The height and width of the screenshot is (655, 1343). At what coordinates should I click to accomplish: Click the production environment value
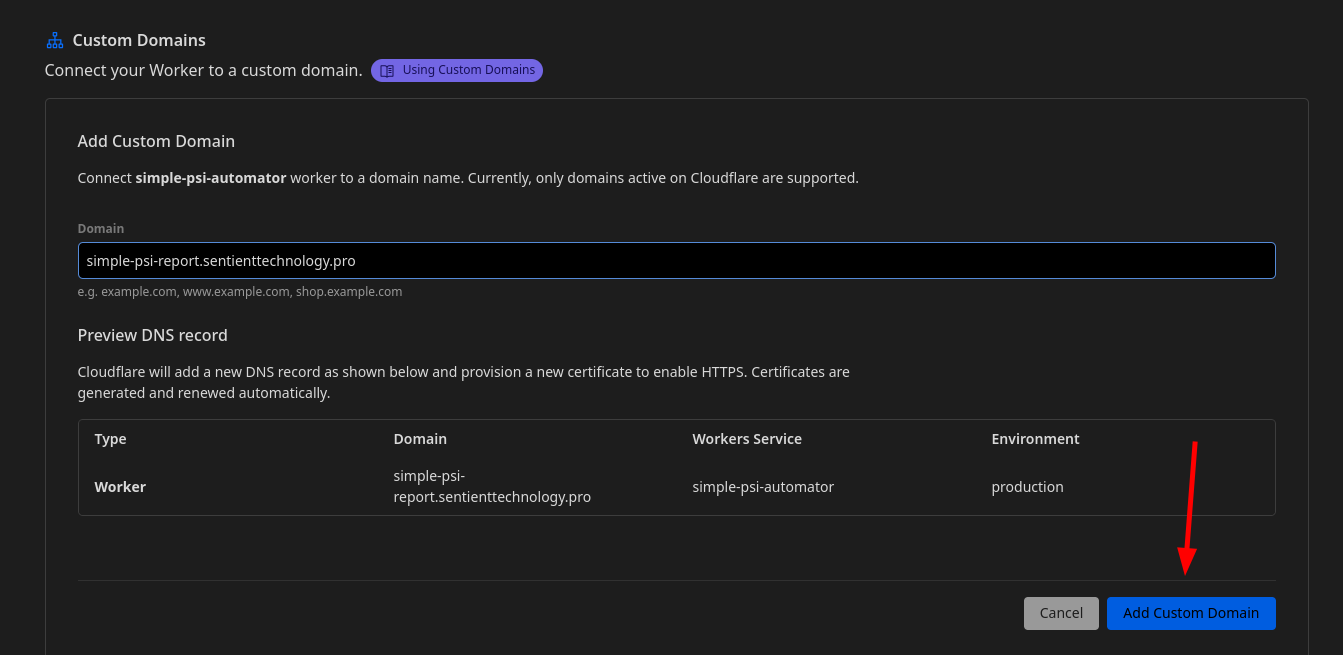point(1027,487)
